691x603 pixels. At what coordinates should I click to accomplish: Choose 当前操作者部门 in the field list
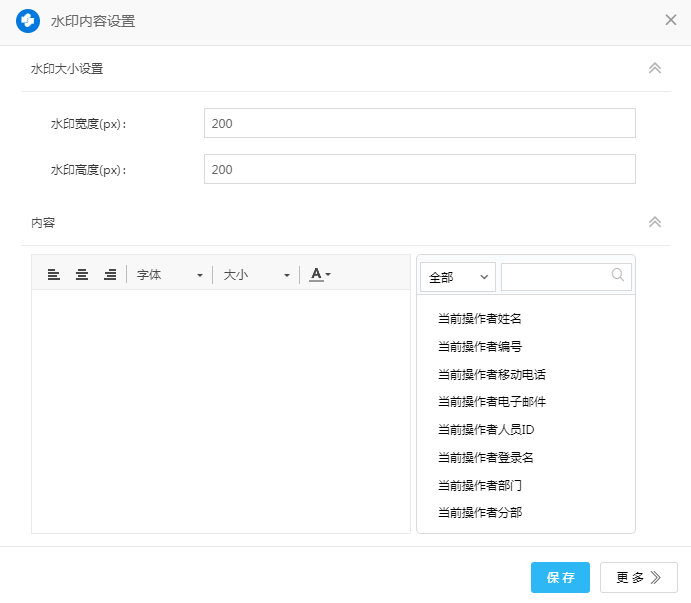[x=480, y=485]
